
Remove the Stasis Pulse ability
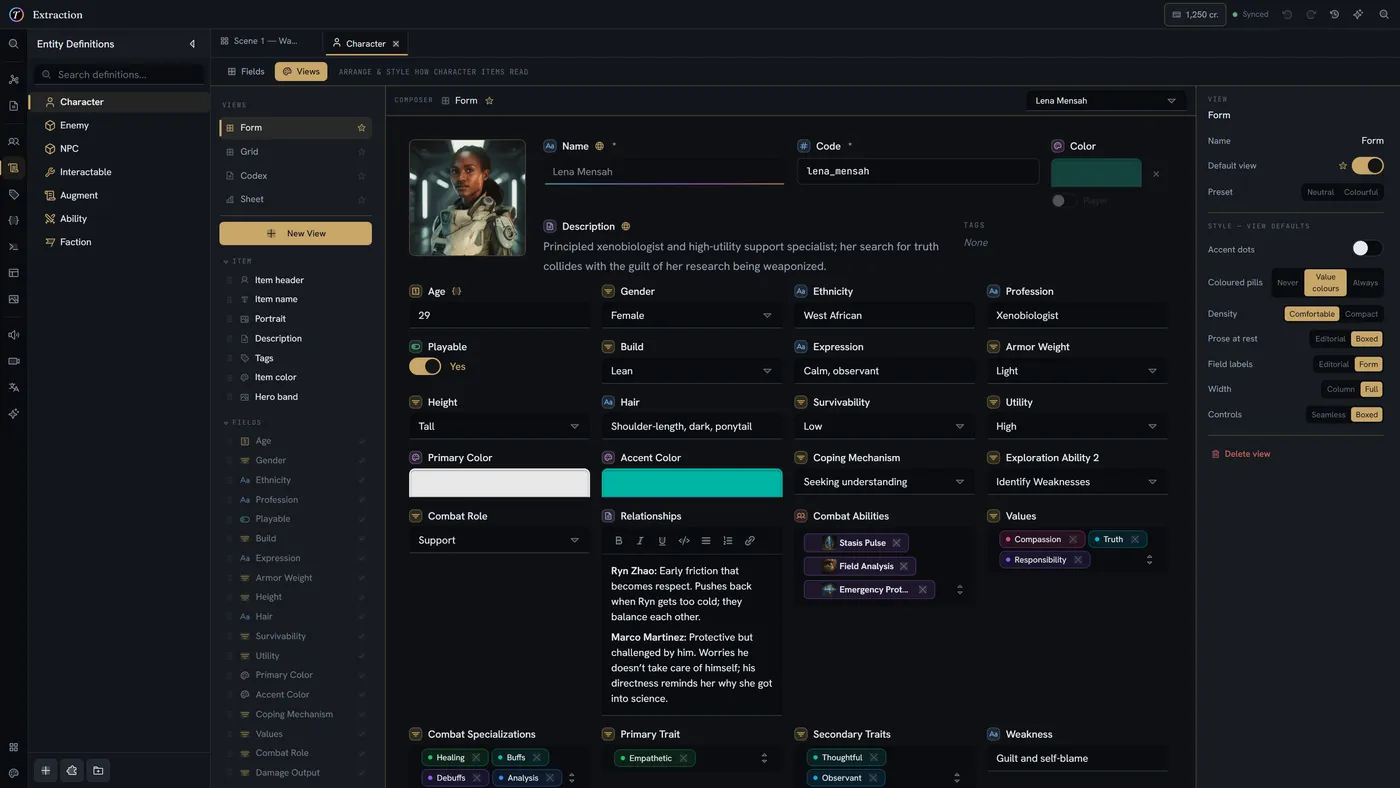coord(897,543)
